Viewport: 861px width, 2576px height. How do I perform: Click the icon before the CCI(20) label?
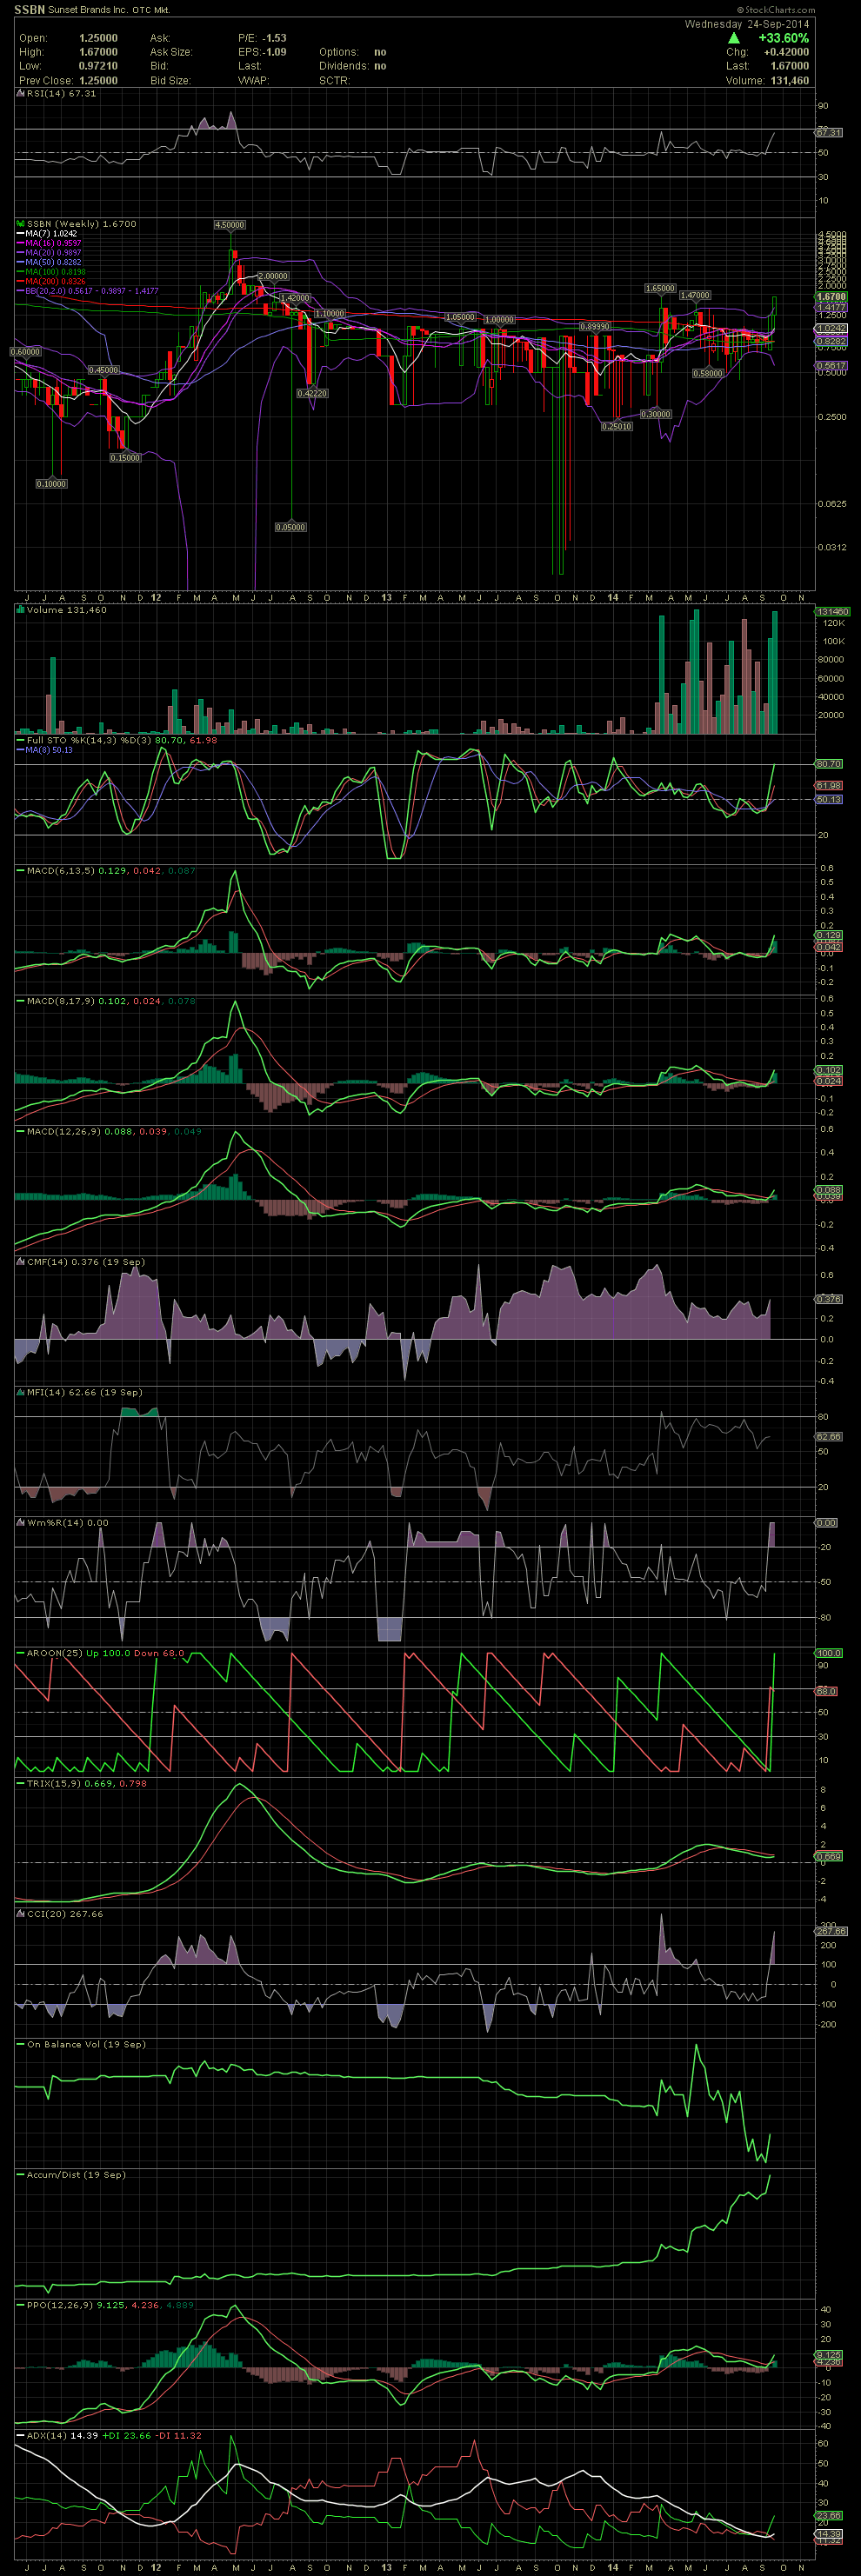coord(20,1914)
